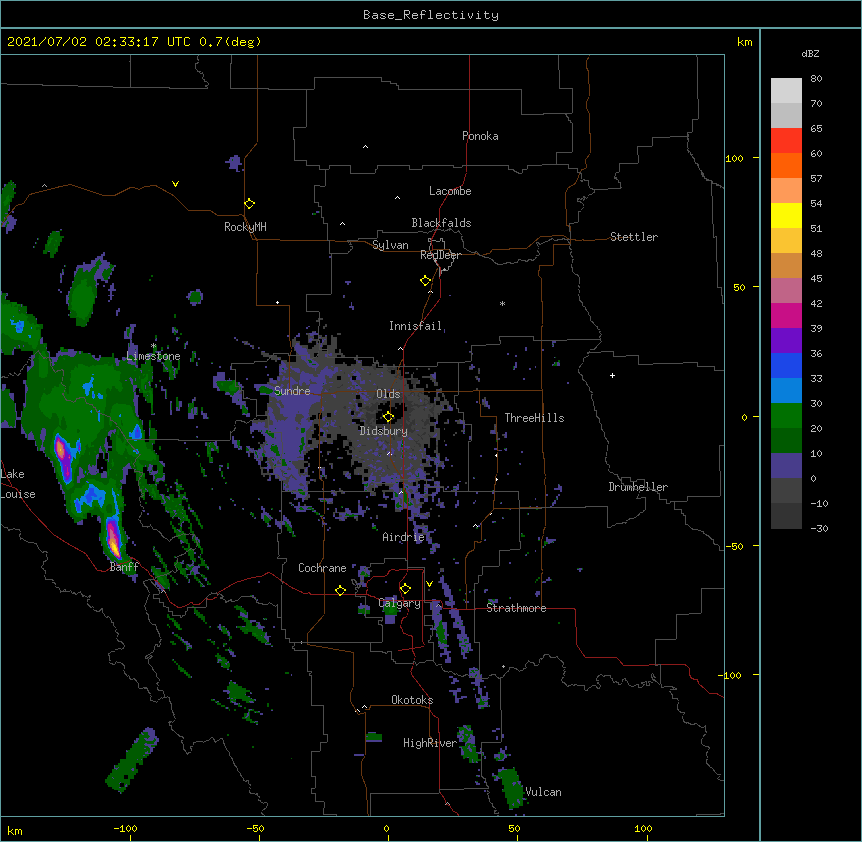
Task: Select the white plus marker north of Drumheller
Action: point(612,375)
